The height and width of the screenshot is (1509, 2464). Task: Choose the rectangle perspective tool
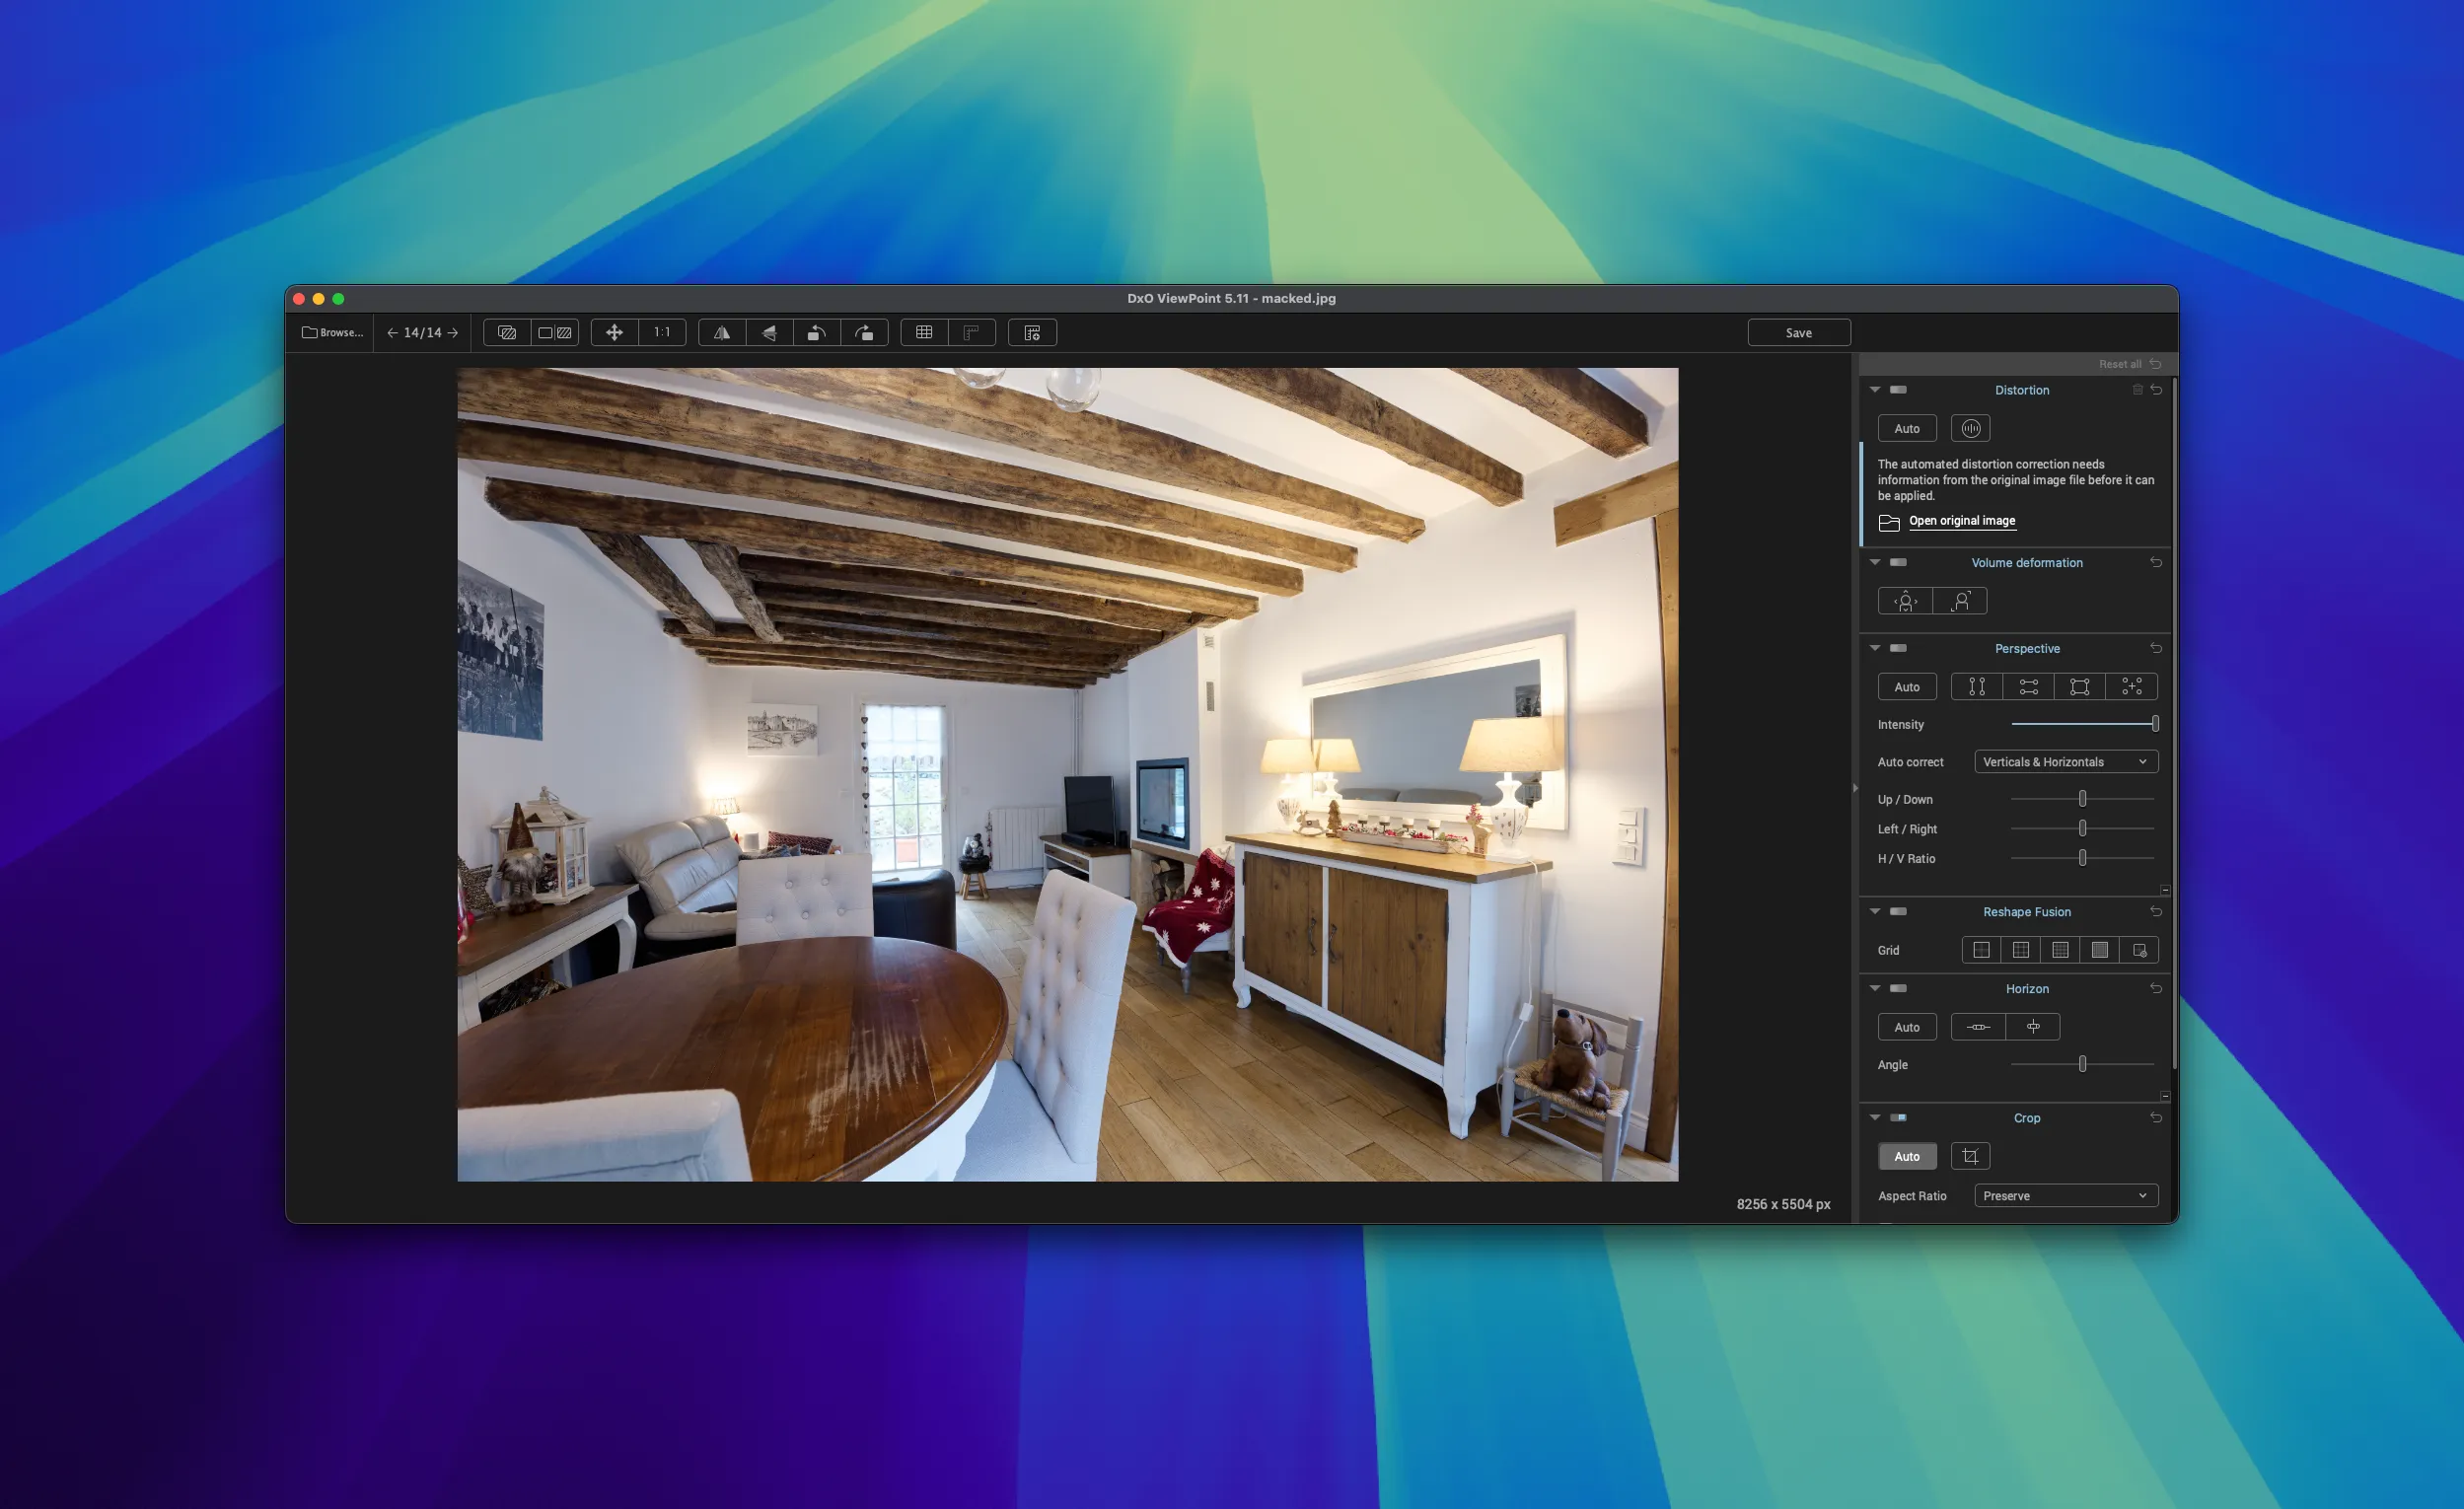click(x=2080, y=687)
